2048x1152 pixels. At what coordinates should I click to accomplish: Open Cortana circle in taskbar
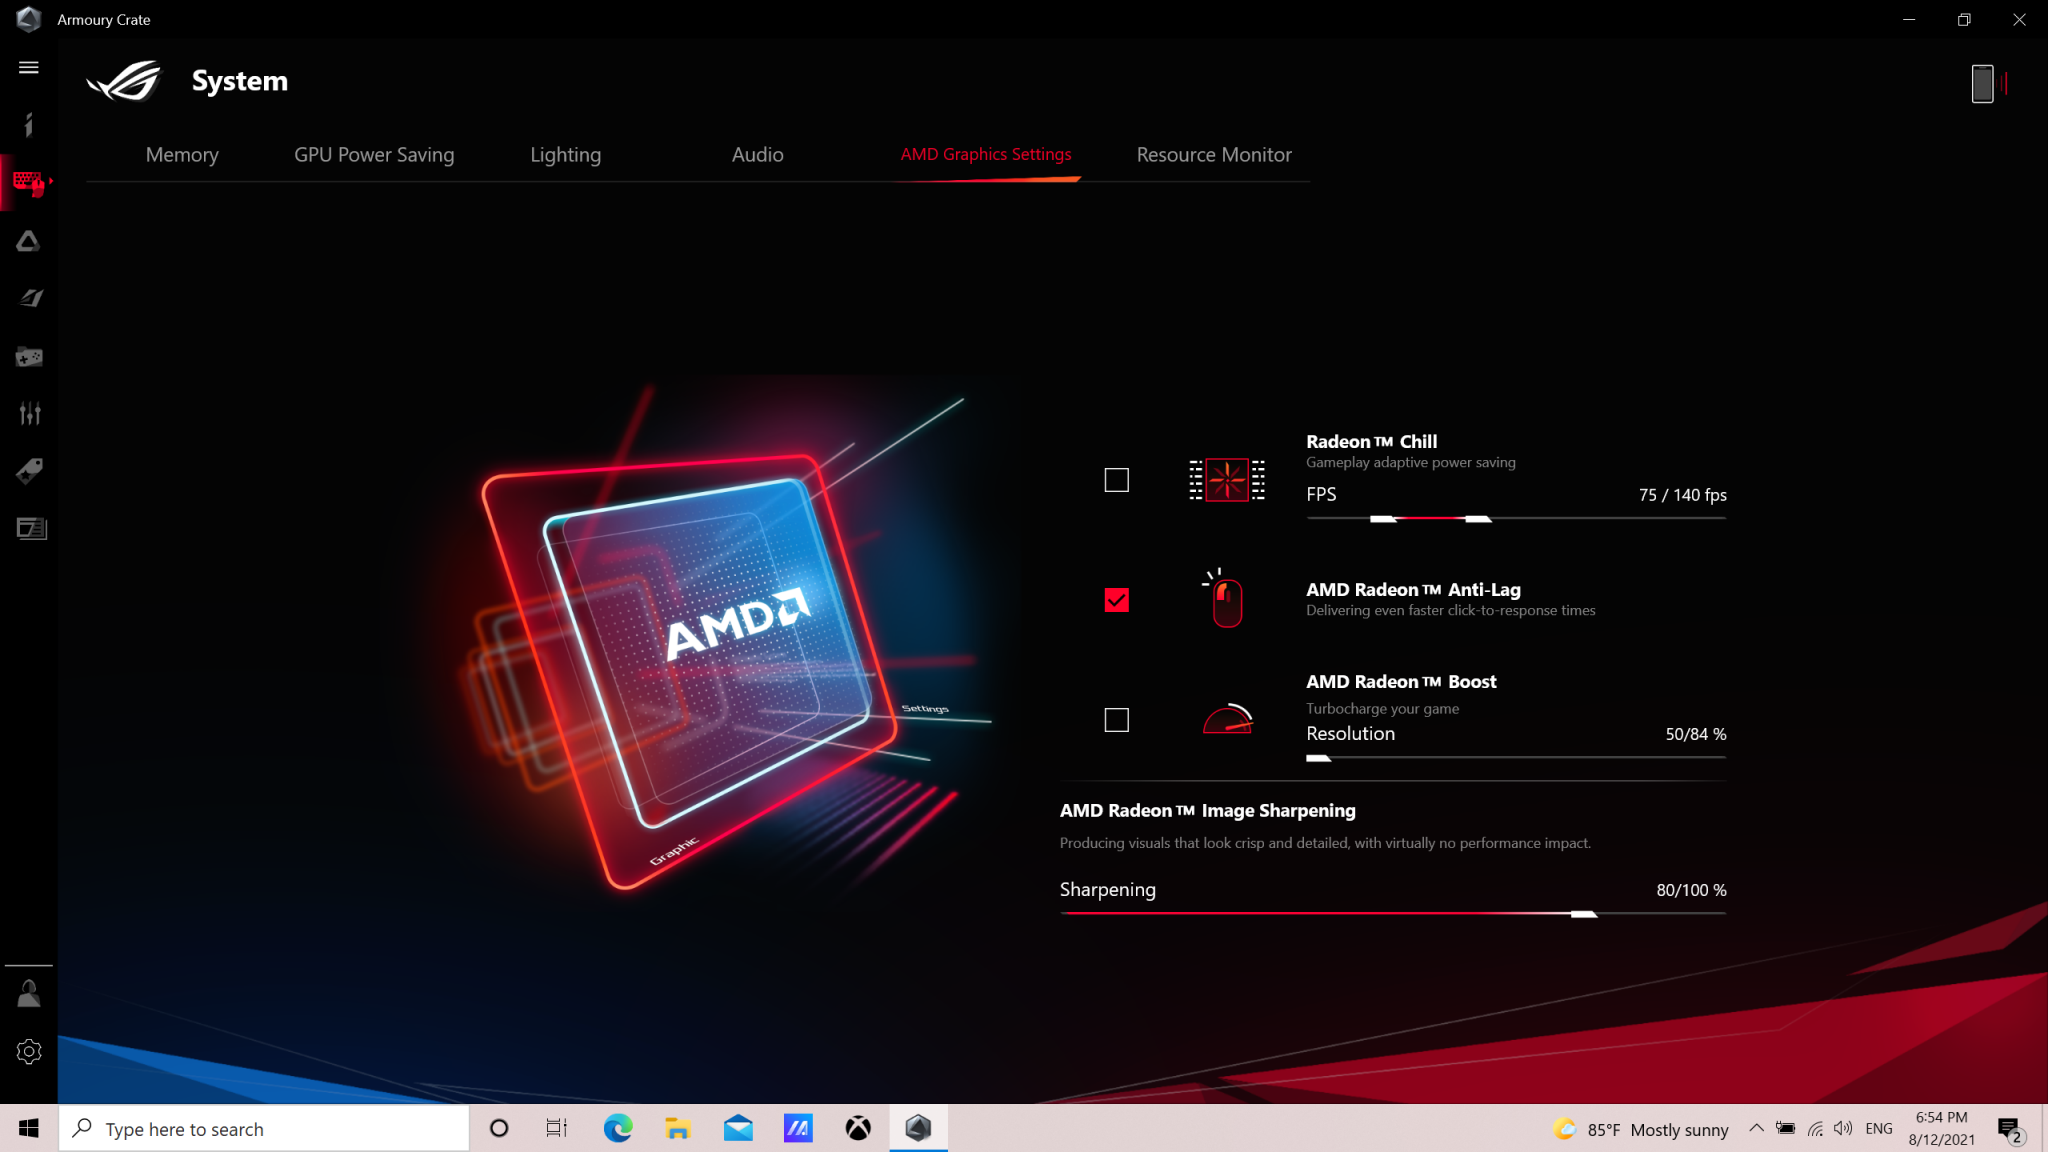pos(499,1128)
